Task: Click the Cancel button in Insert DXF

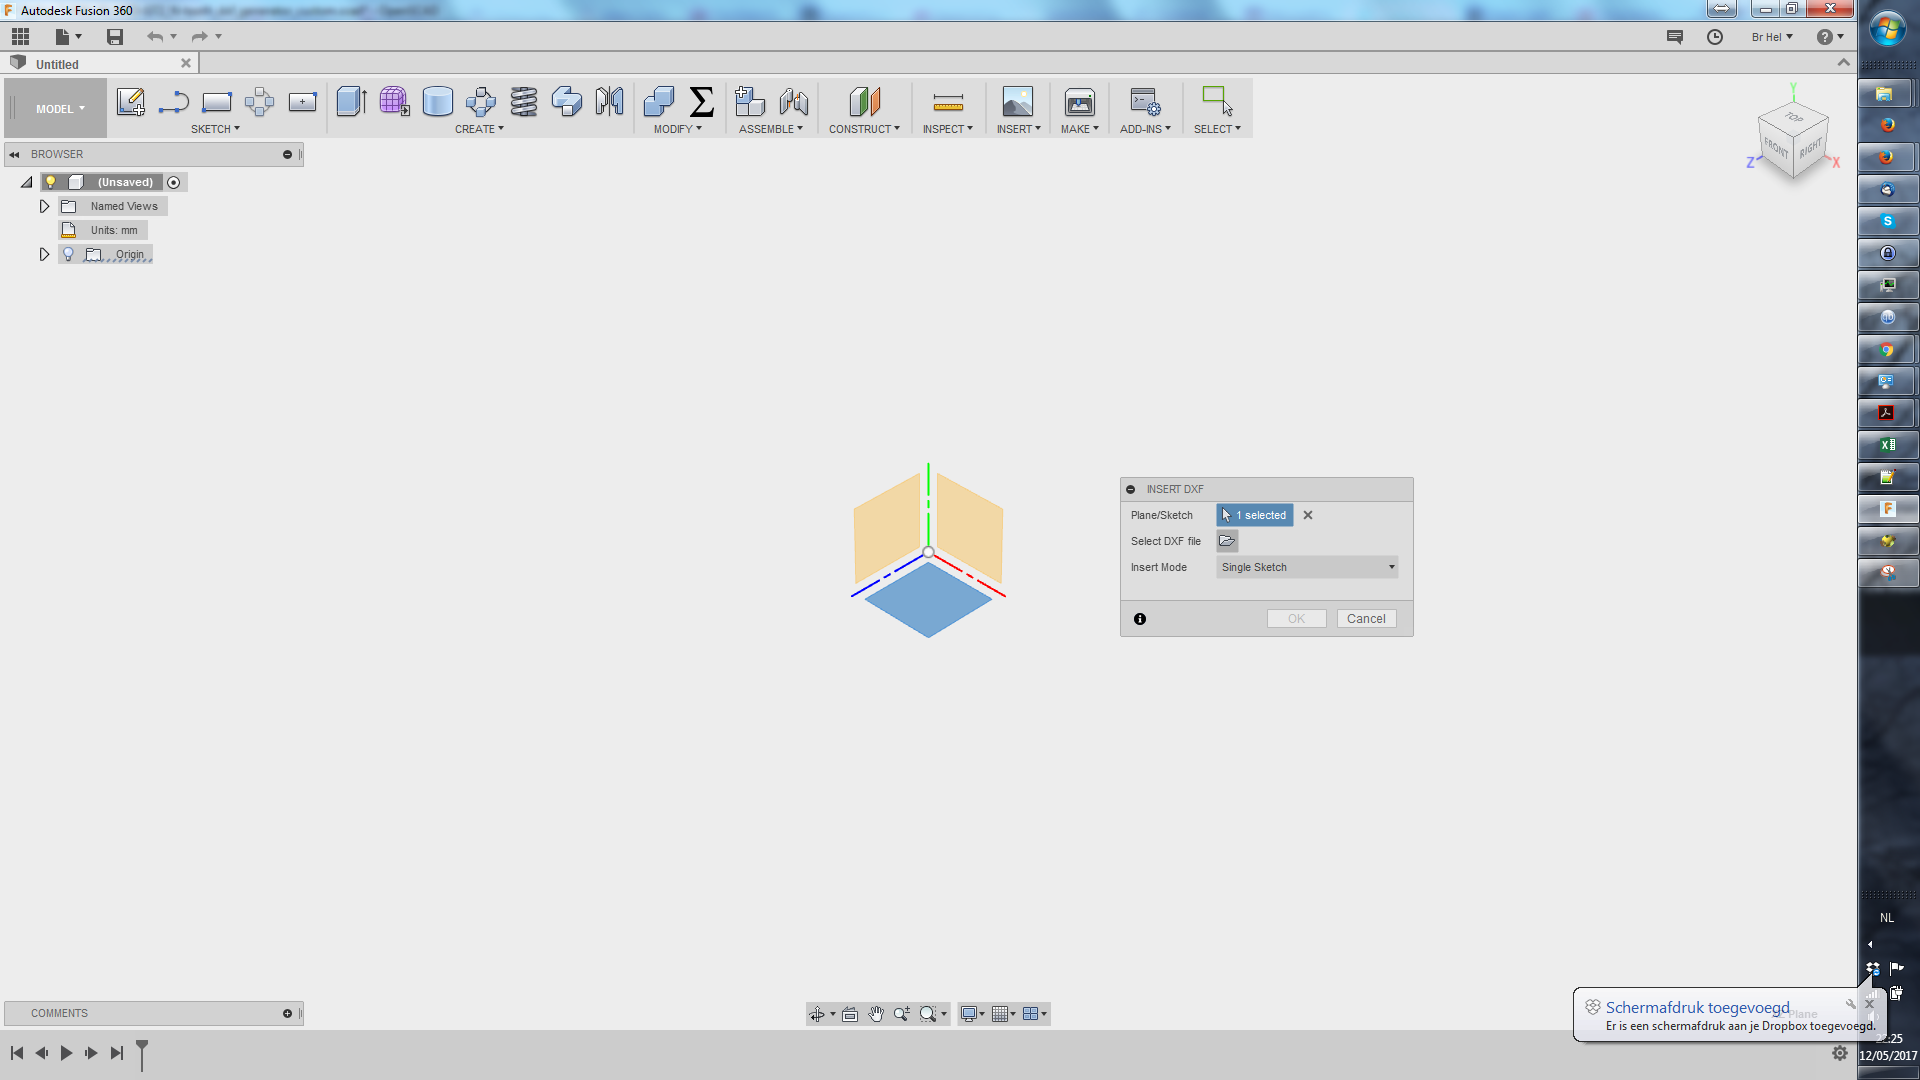Action: click(1365, 619)
